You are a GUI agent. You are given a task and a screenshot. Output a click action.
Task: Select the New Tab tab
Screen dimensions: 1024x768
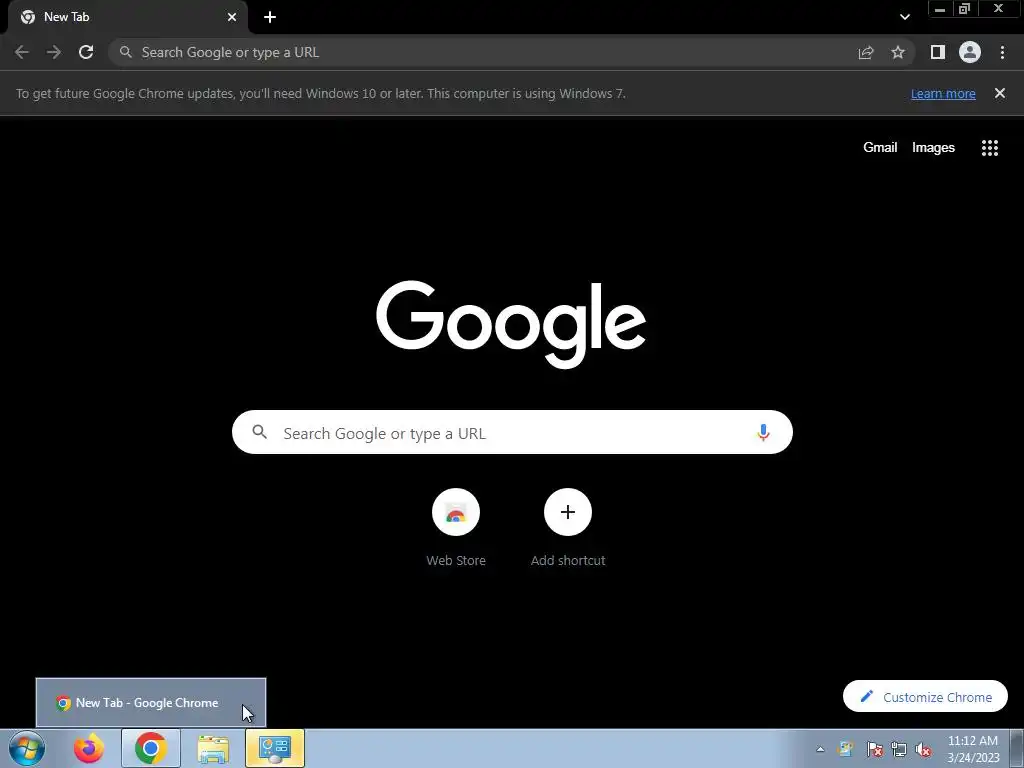(x=128, y=17)
